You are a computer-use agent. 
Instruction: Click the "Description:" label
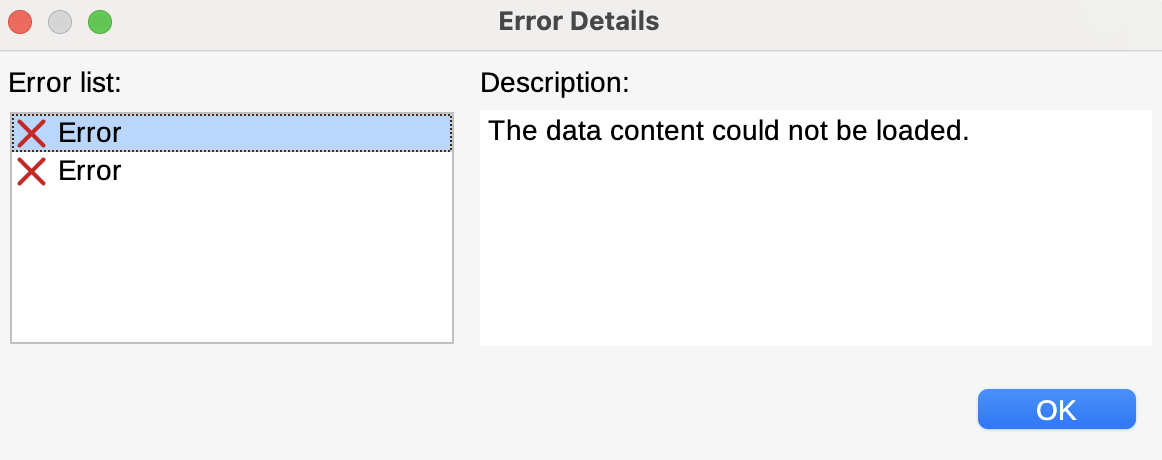tap(554, 82)
